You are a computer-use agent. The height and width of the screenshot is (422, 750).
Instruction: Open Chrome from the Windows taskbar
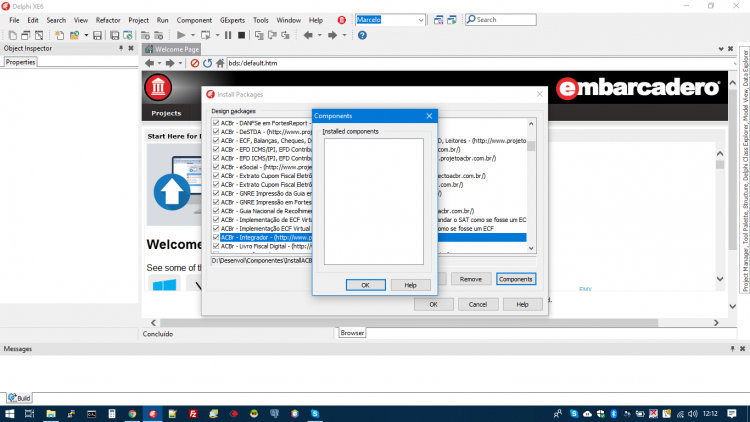pyautogui.click(x=132, y=414)
